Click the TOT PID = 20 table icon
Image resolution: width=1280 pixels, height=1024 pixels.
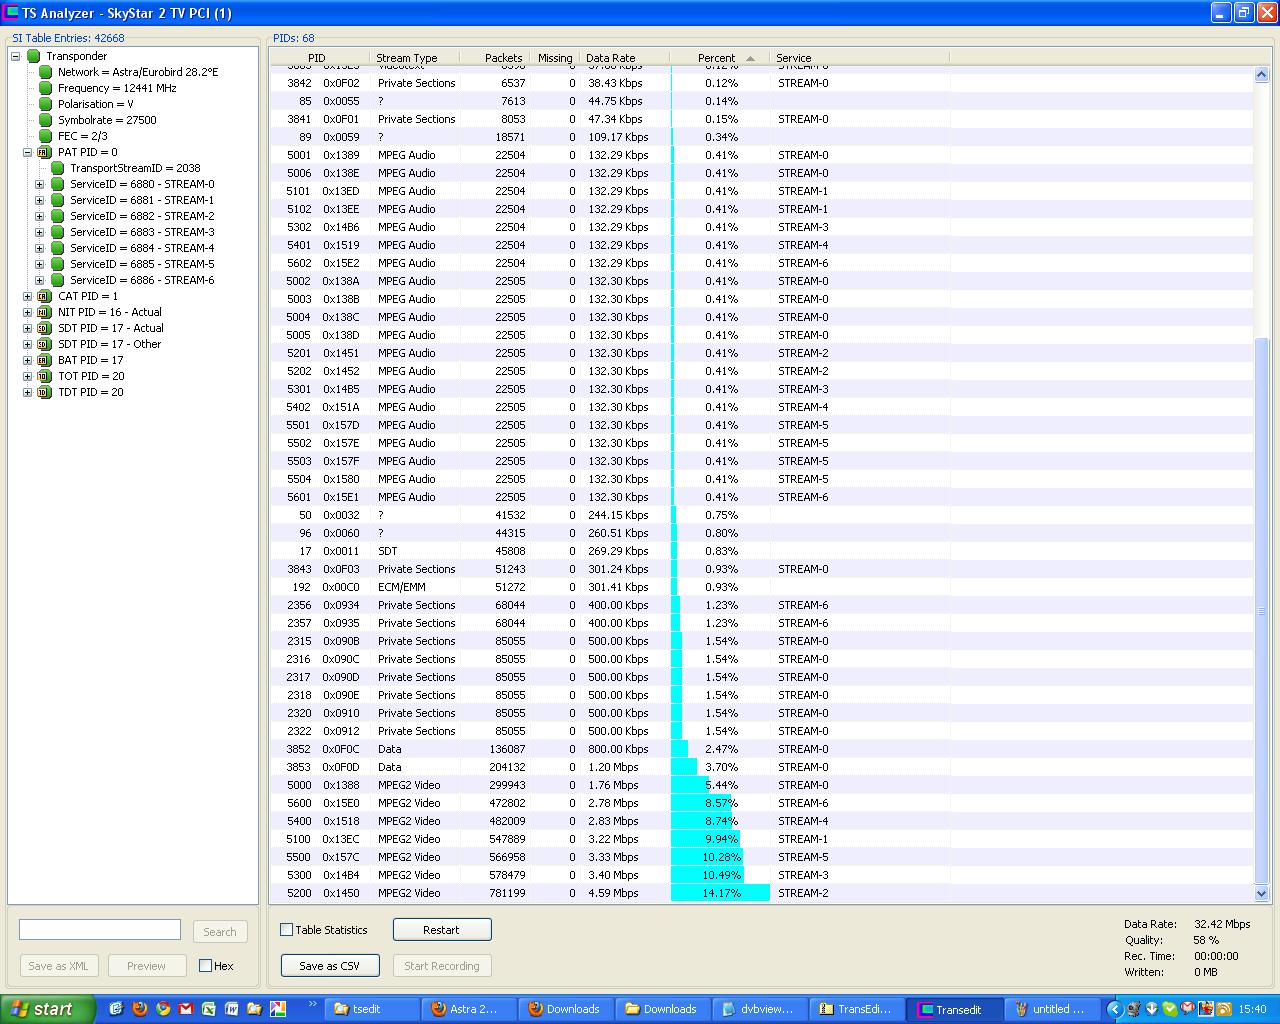tap(44, 376)
